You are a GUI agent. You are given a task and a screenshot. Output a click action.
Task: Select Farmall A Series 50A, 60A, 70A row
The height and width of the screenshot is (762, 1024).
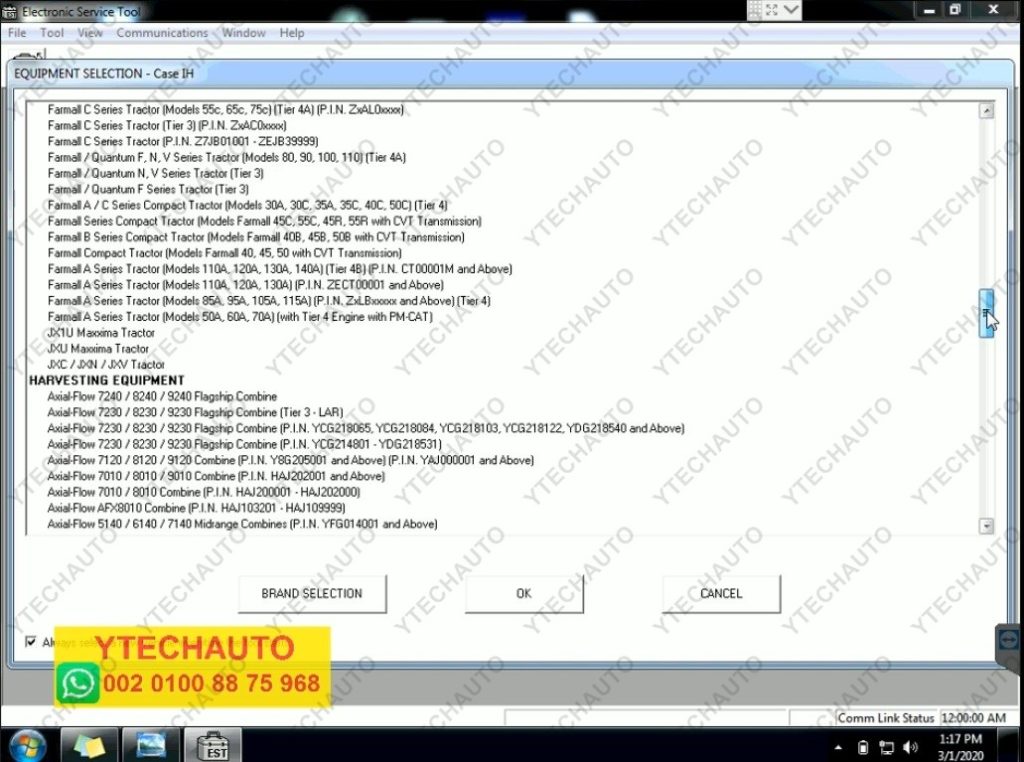pyautogui.click(x=240, y=317)
